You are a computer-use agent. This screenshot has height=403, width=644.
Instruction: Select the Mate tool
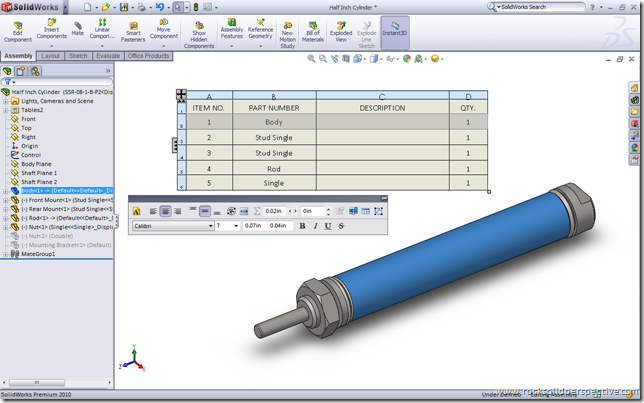78,29
